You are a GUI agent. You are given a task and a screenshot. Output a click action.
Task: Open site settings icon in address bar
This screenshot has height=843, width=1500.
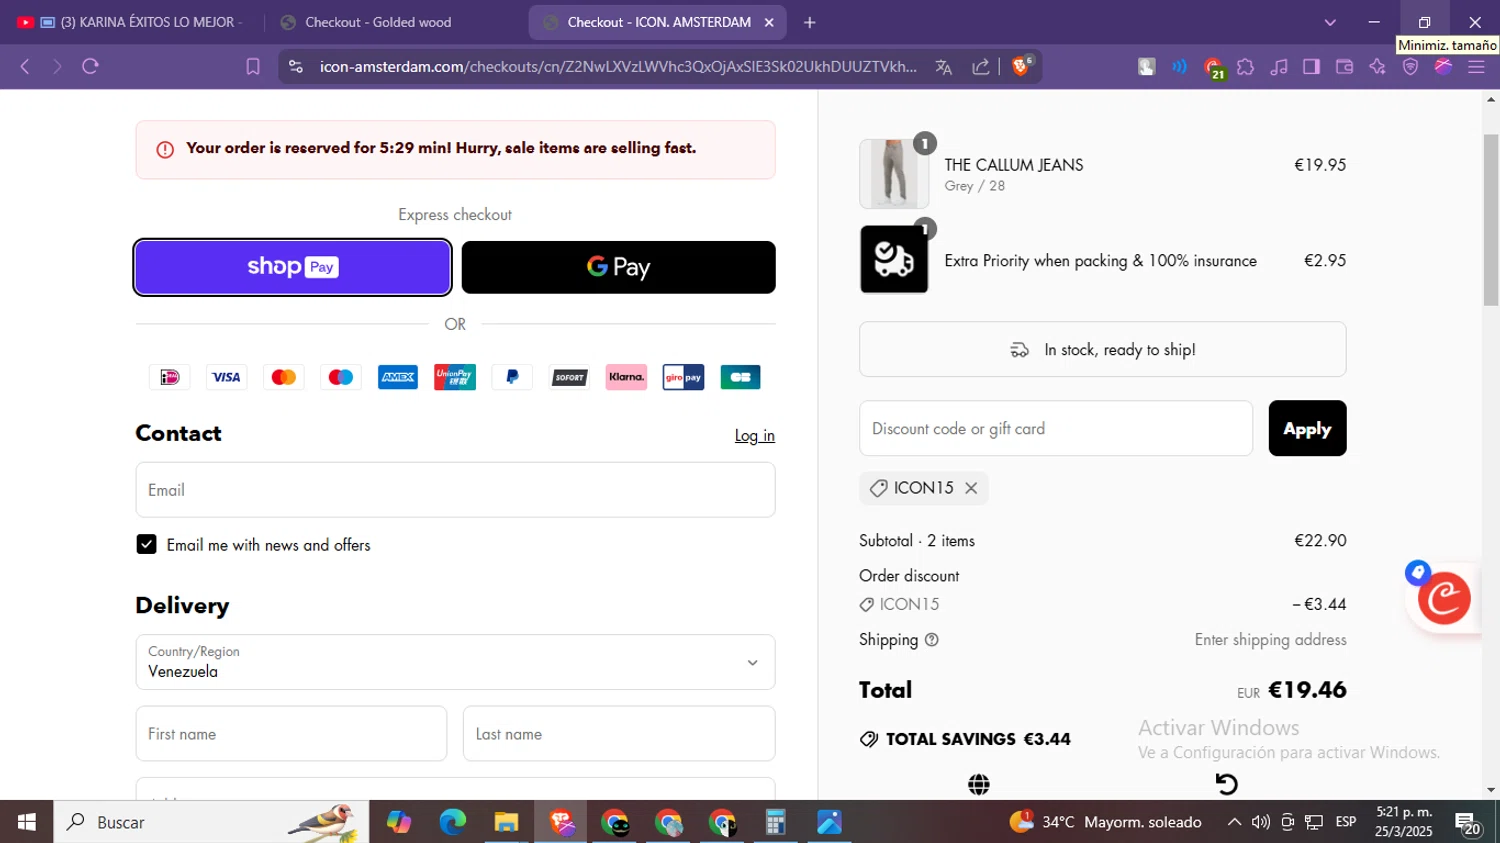click(295, 67)
